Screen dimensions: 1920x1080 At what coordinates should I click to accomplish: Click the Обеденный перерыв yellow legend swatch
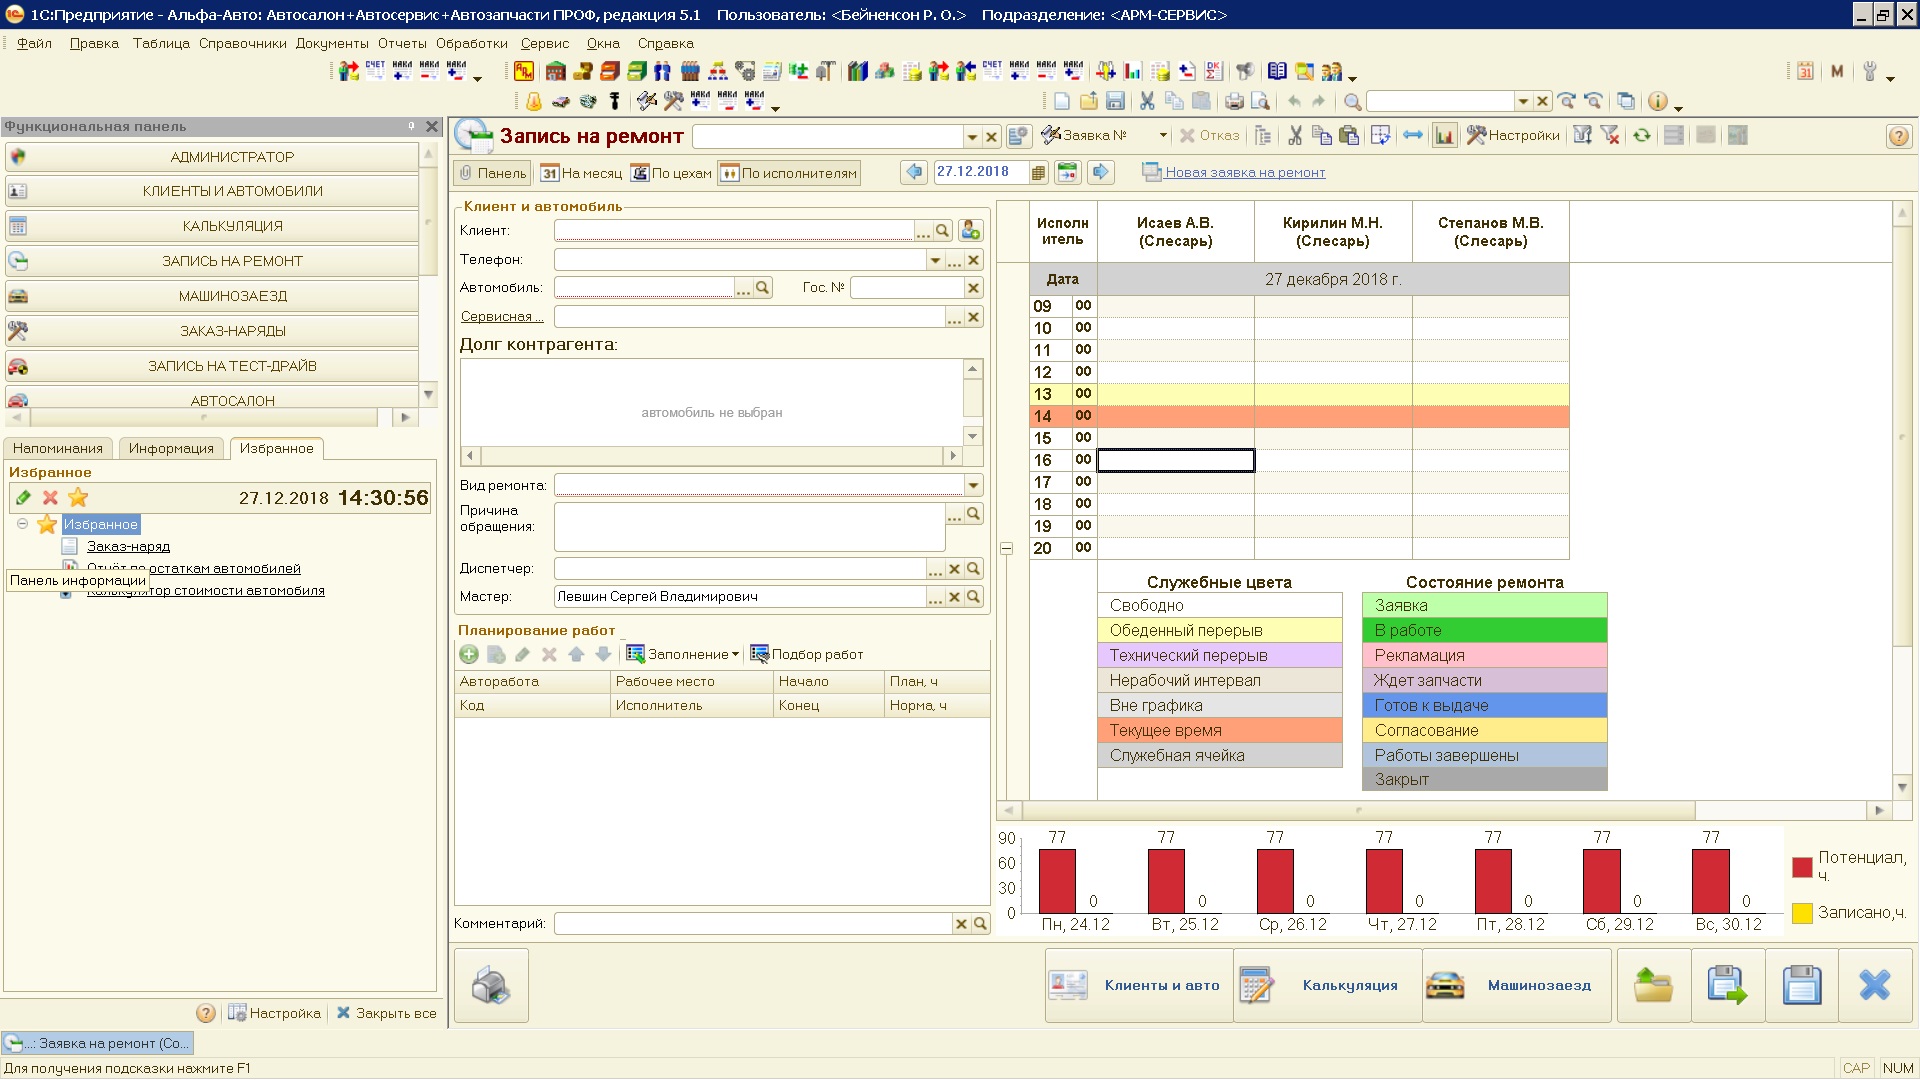[1219, 630]
